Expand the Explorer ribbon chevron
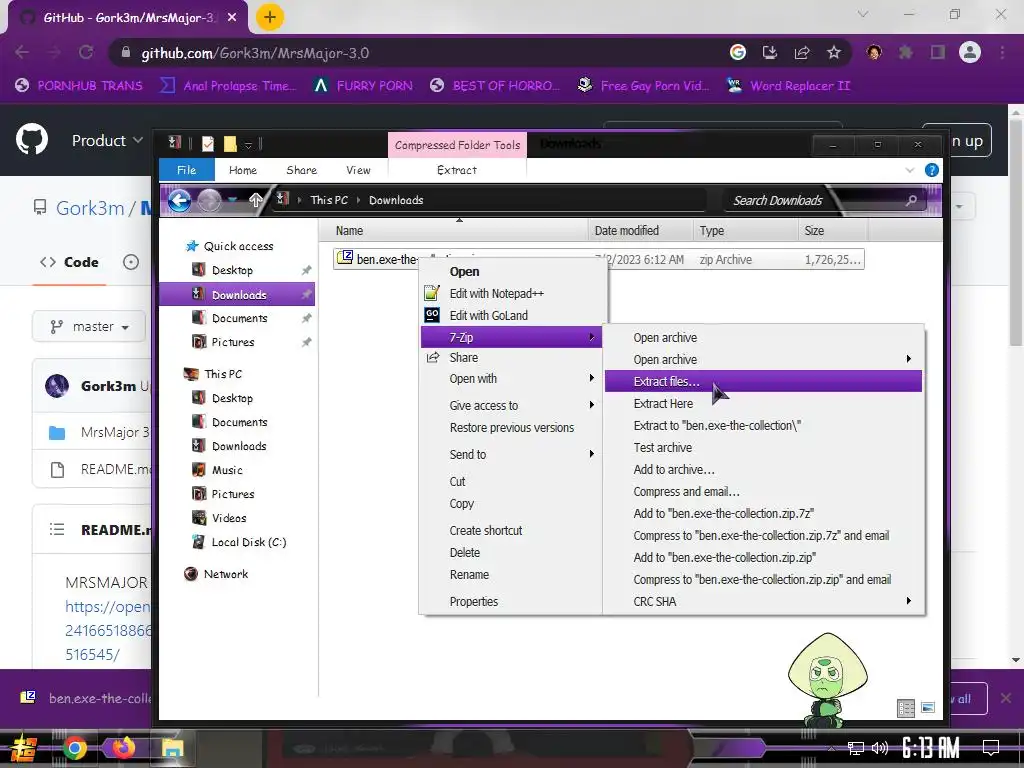 910,170
